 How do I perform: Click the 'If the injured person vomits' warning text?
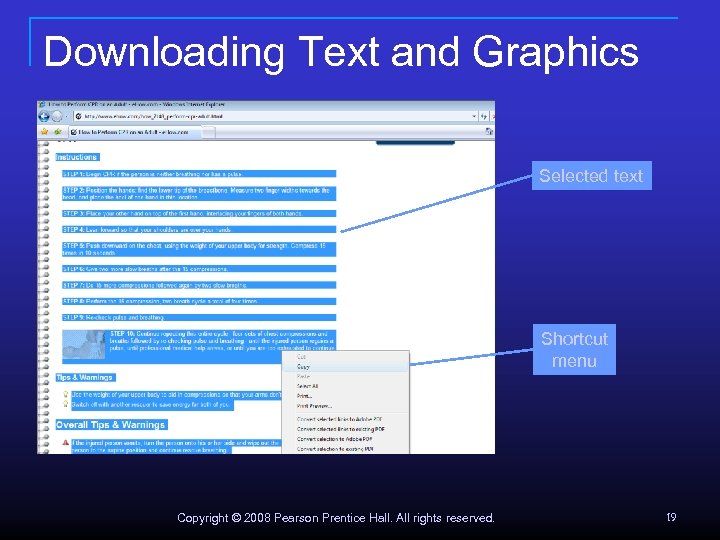[x=176, y=446]
